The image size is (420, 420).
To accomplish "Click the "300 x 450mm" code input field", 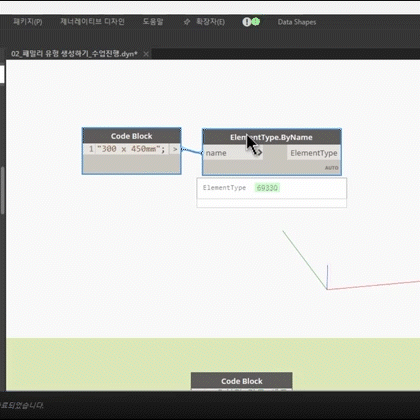I will pos(132,149).
